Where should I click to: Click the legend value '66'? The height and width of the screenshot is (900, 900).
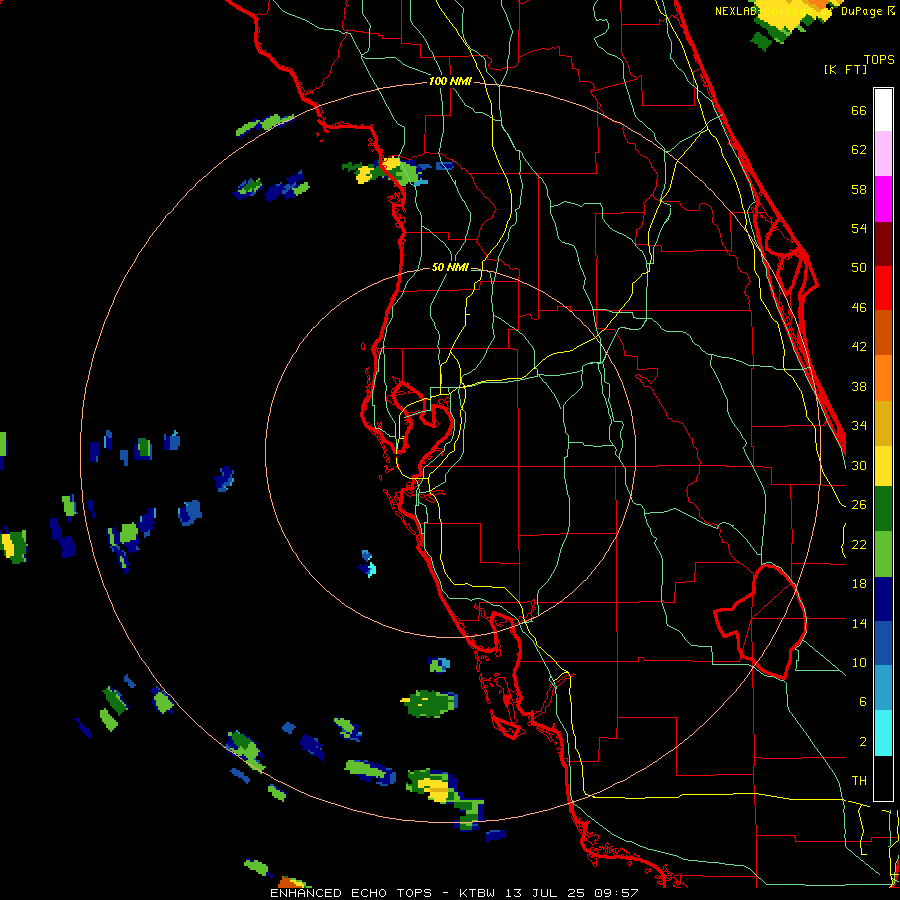[859, 110]
